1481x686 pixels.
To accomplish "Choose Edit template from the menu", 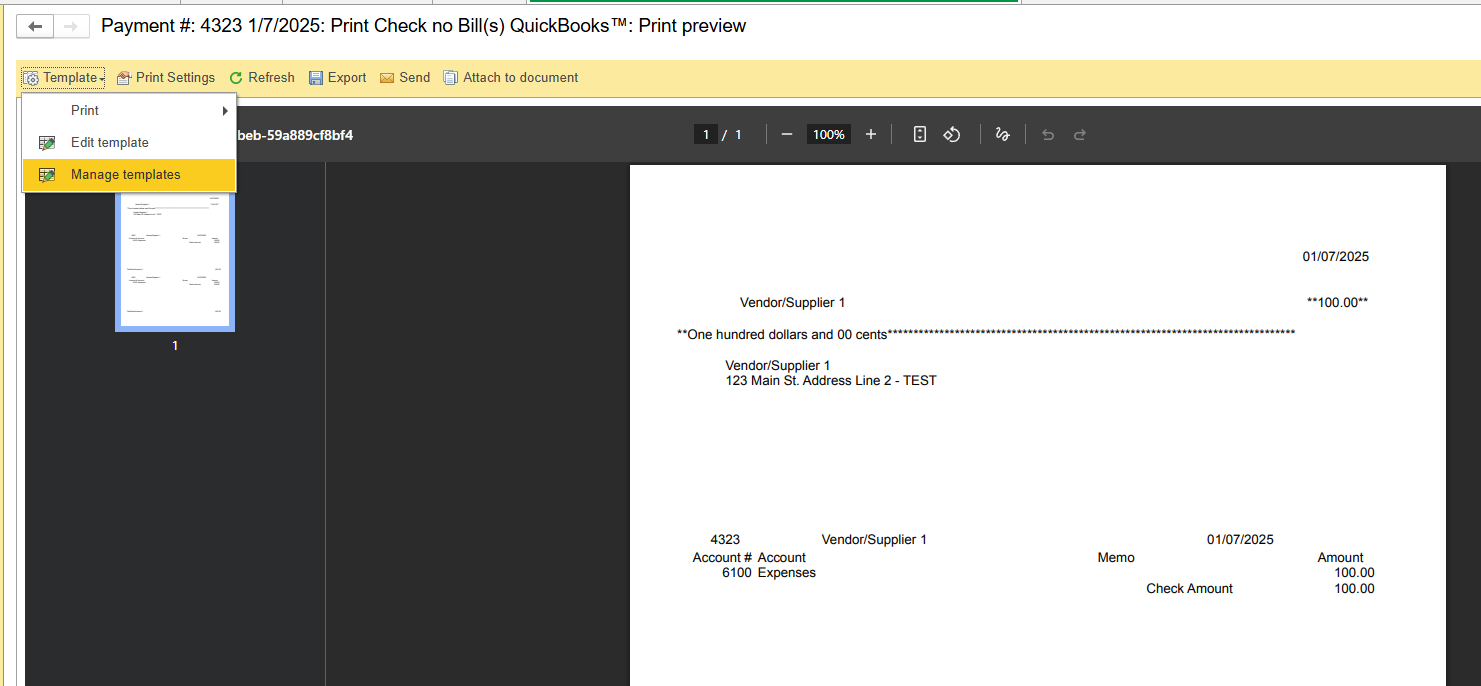I will click(x=110, y=143).
